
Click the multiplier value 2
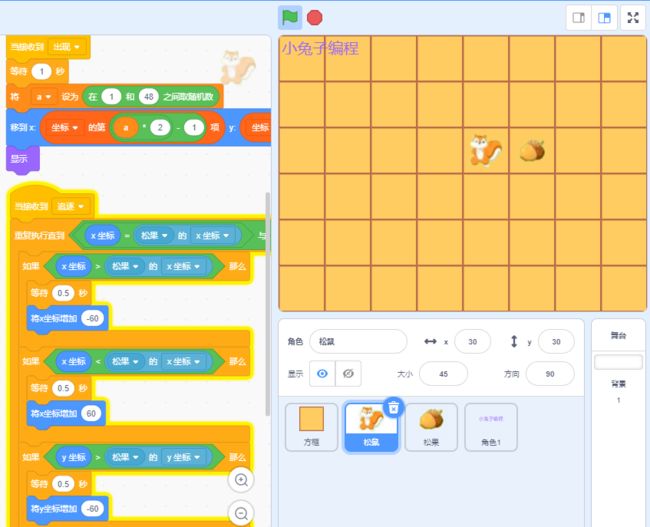tap(160, 127)
